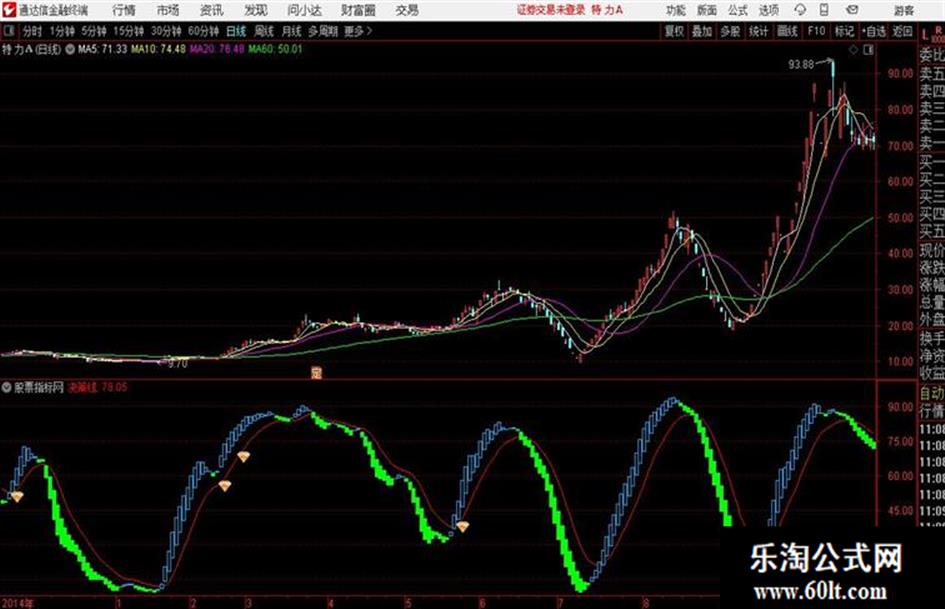Click the MA20 purple label
This screenshot has height=609, width=945.
point(217,49)
